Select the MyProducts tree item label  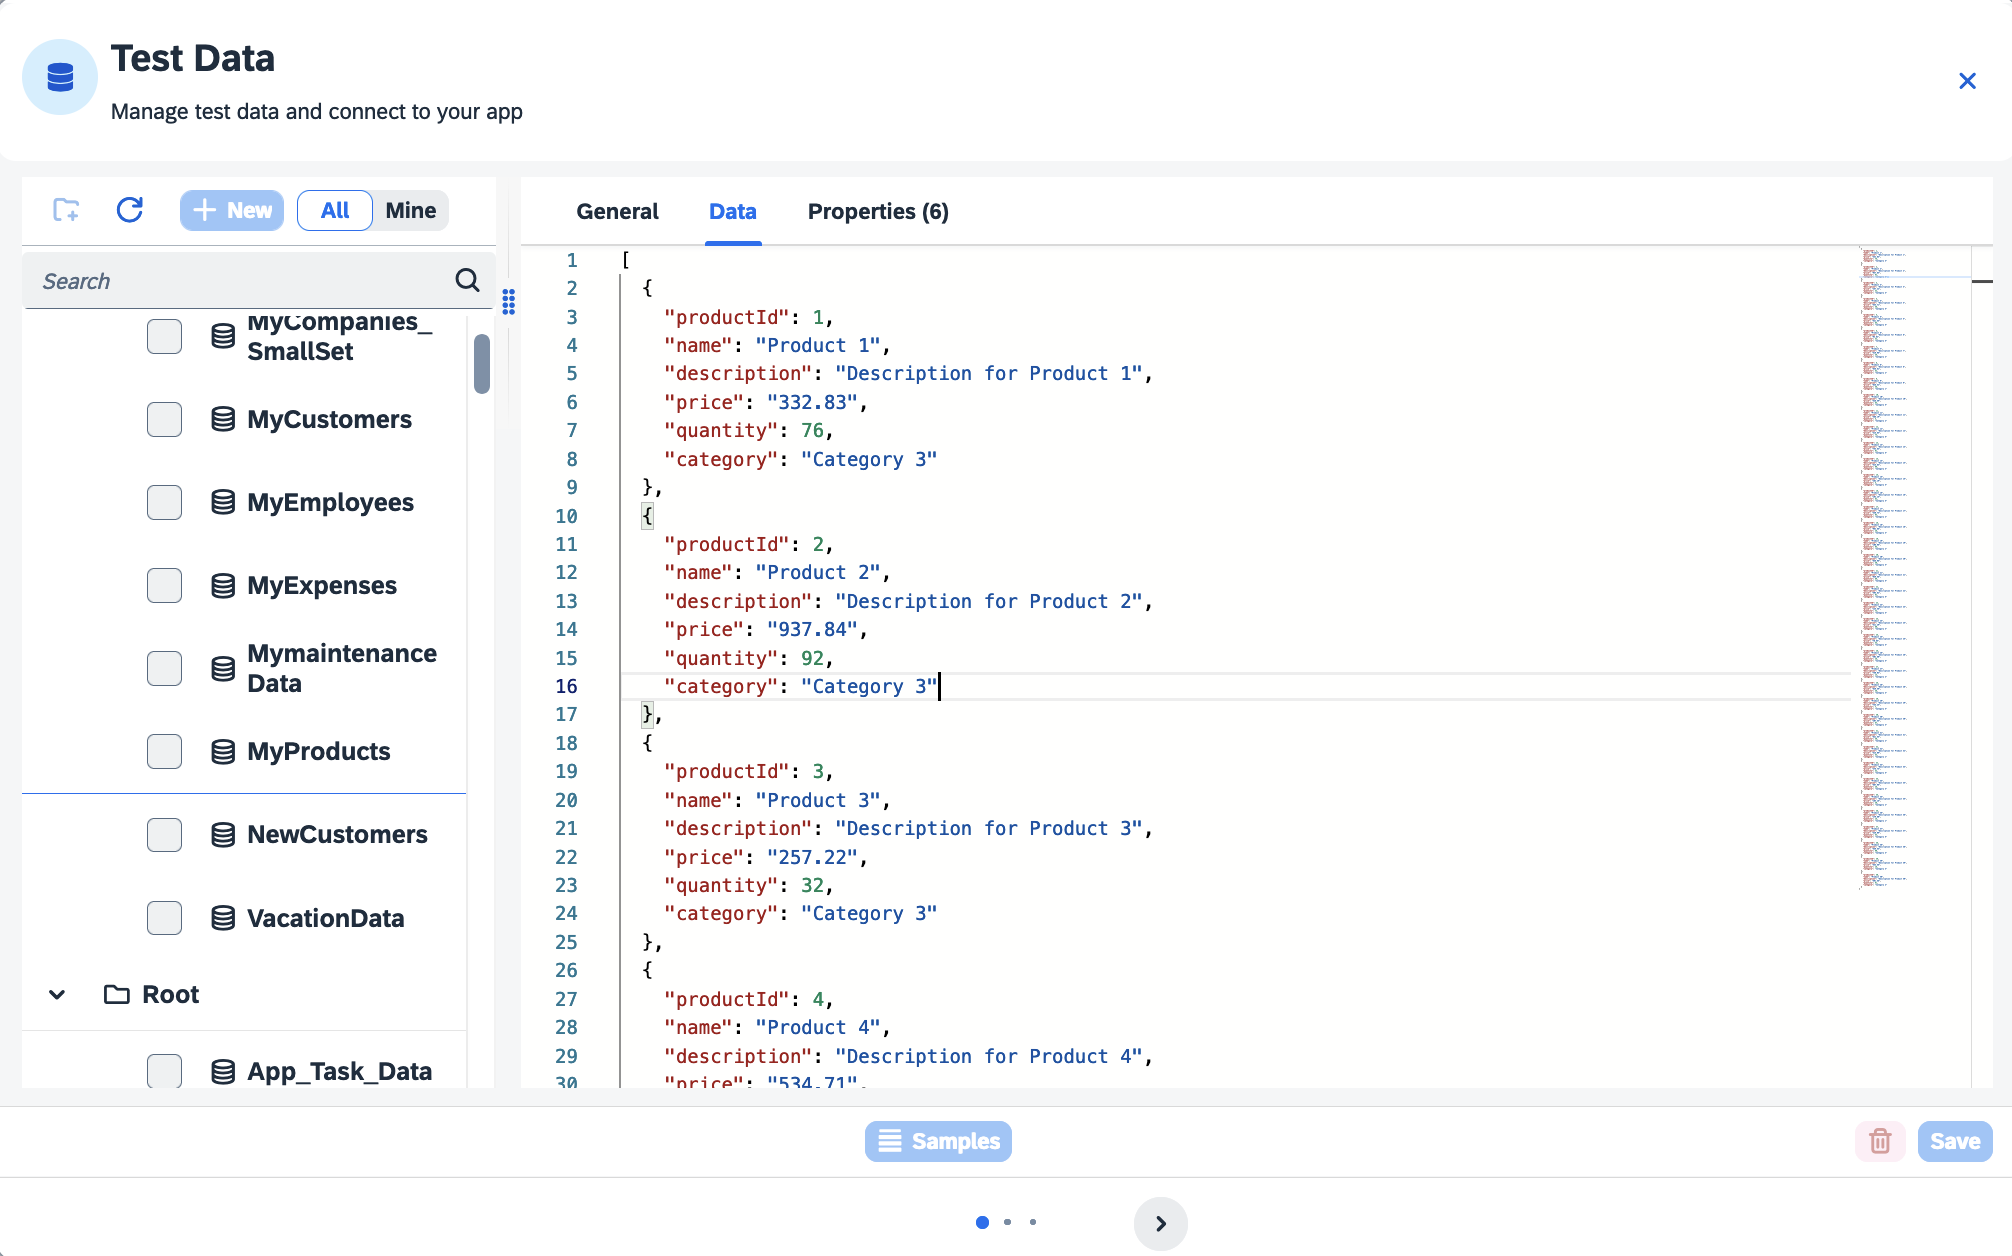(319, 751)
